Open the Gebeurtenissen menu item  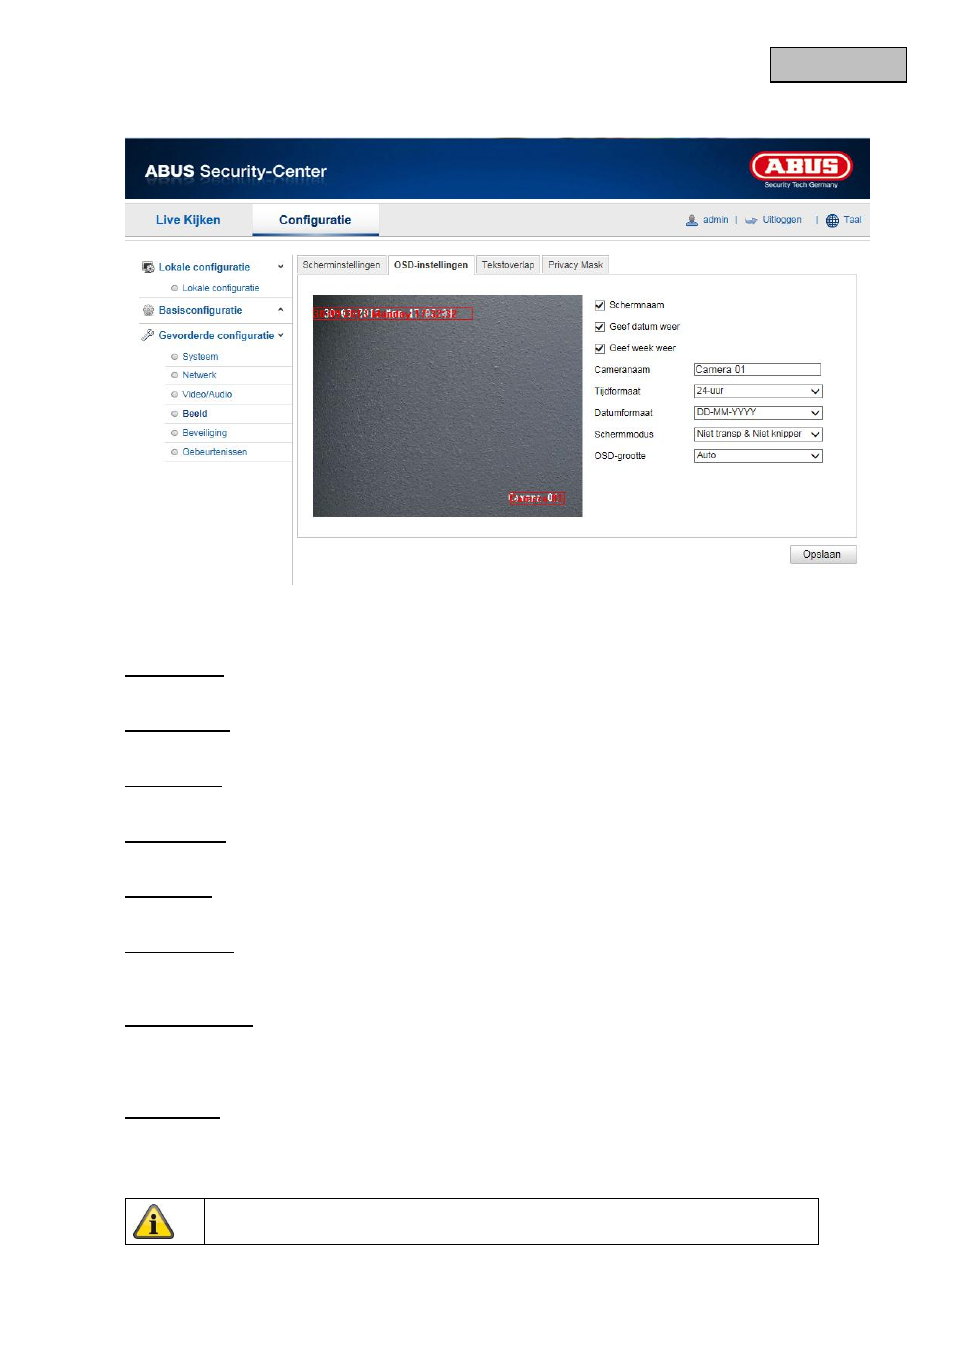click(215, 452)
